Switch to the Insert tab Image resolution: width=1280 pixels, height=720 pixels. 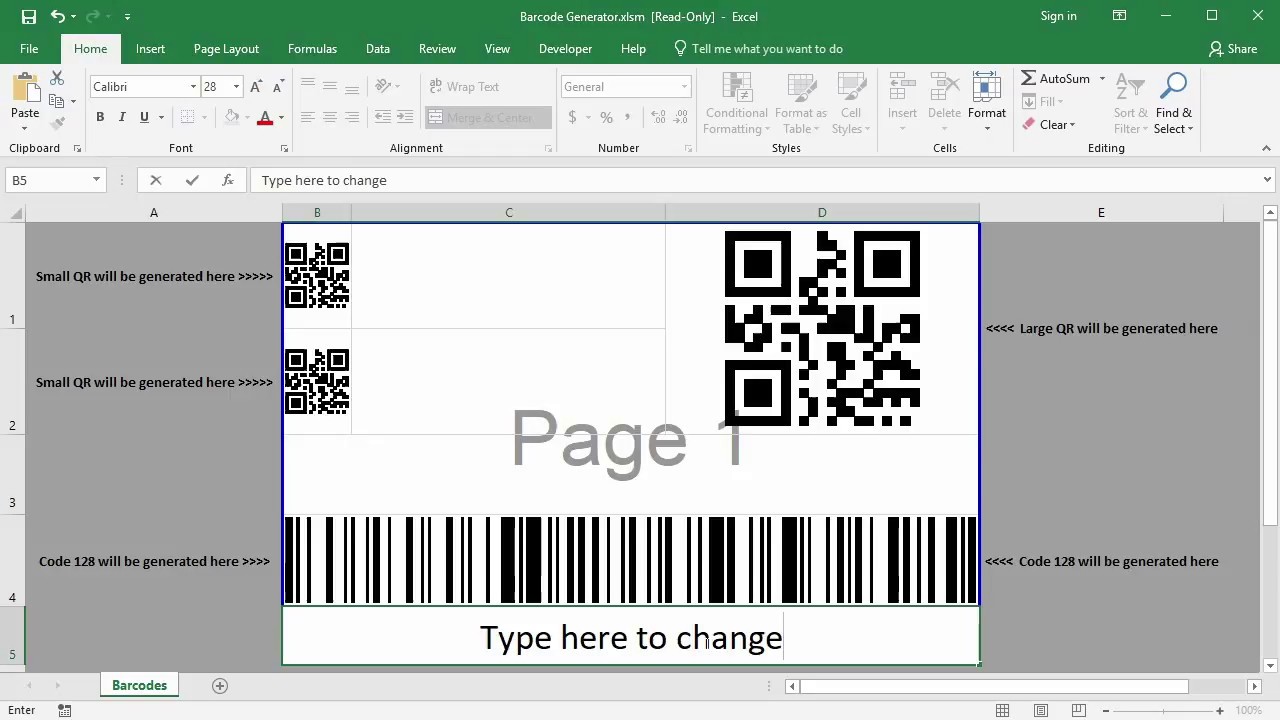(150, 48)
